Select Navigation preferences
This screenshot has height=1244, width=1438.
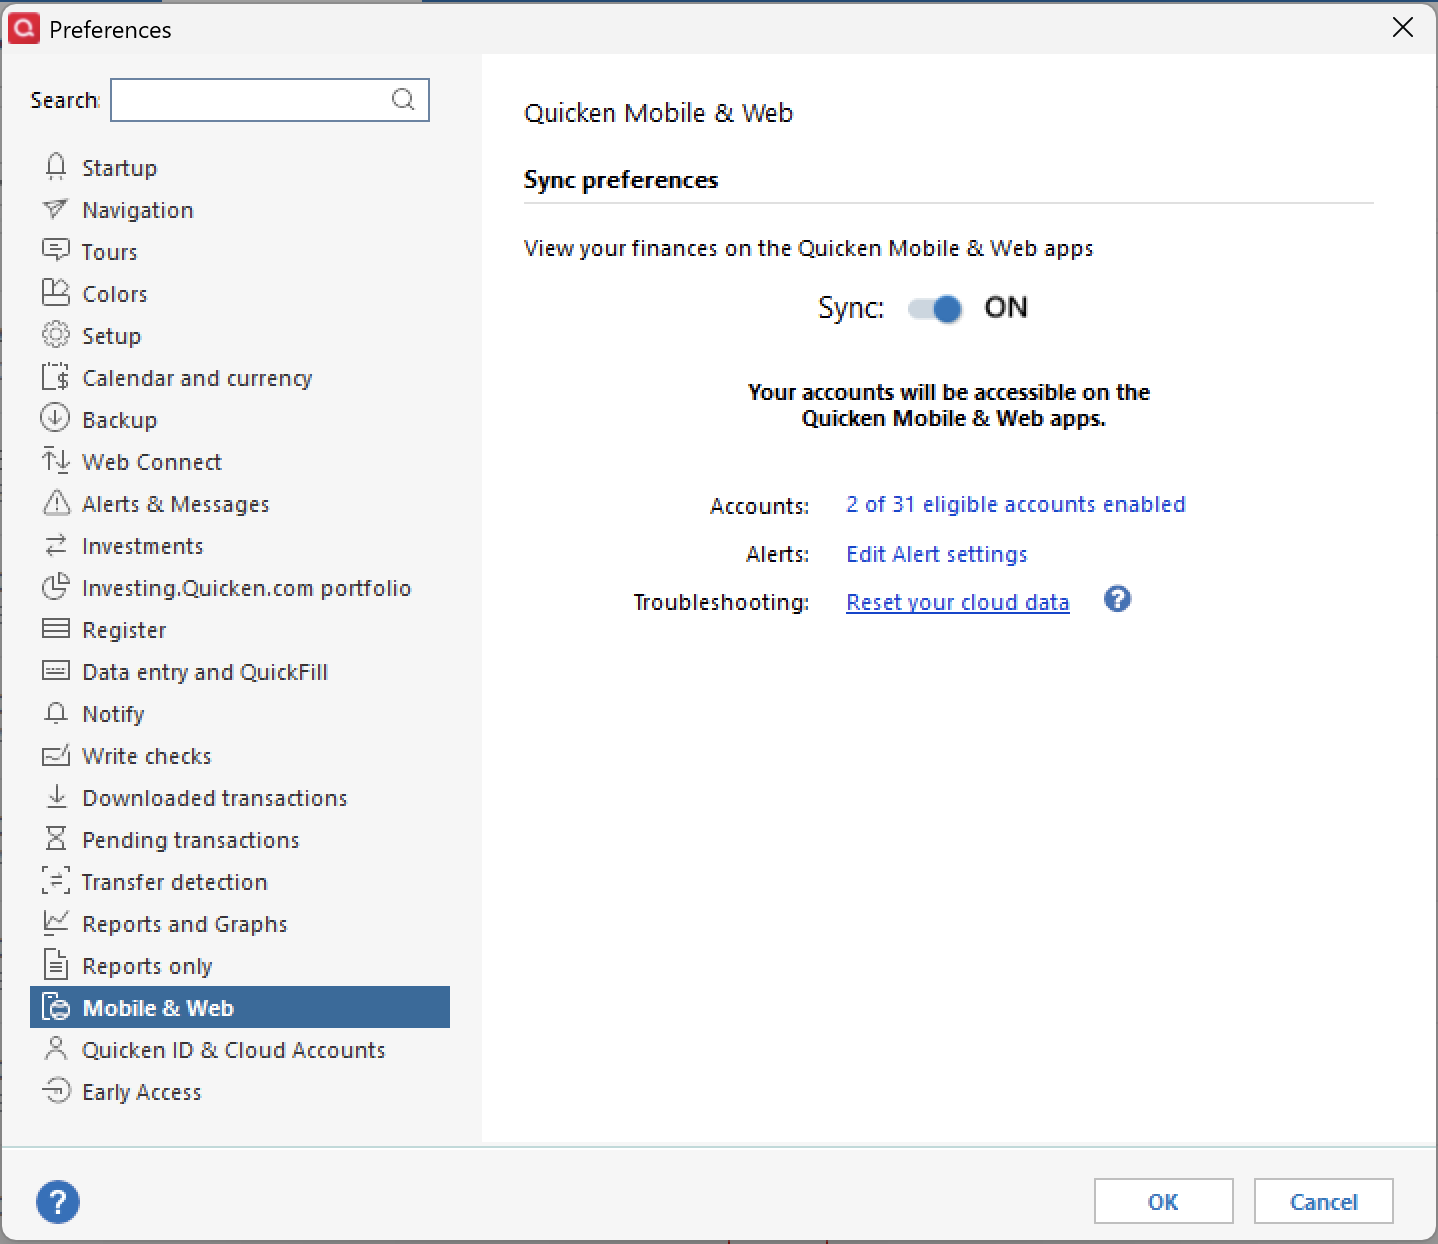(138, 210)
